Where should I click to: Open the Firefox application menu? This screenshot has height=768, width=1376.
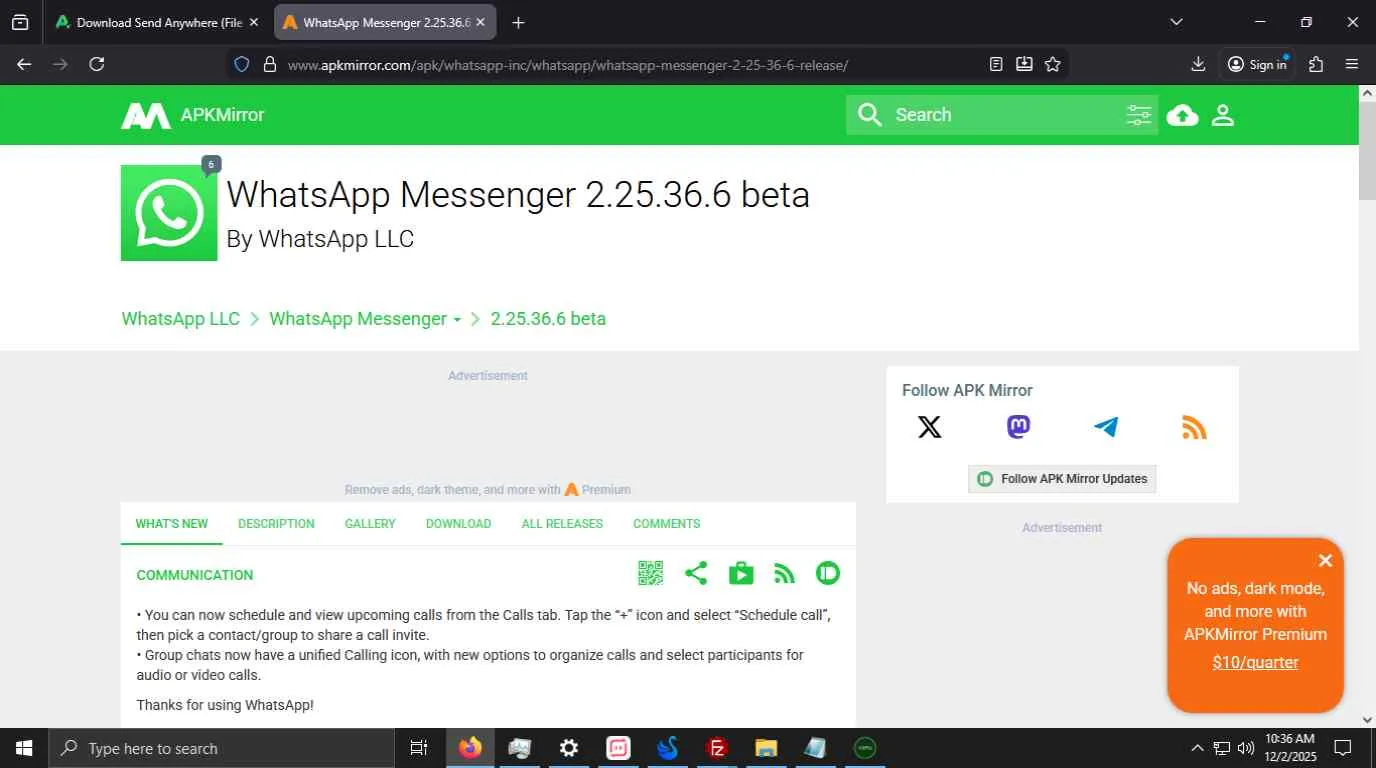(1352, 64)
